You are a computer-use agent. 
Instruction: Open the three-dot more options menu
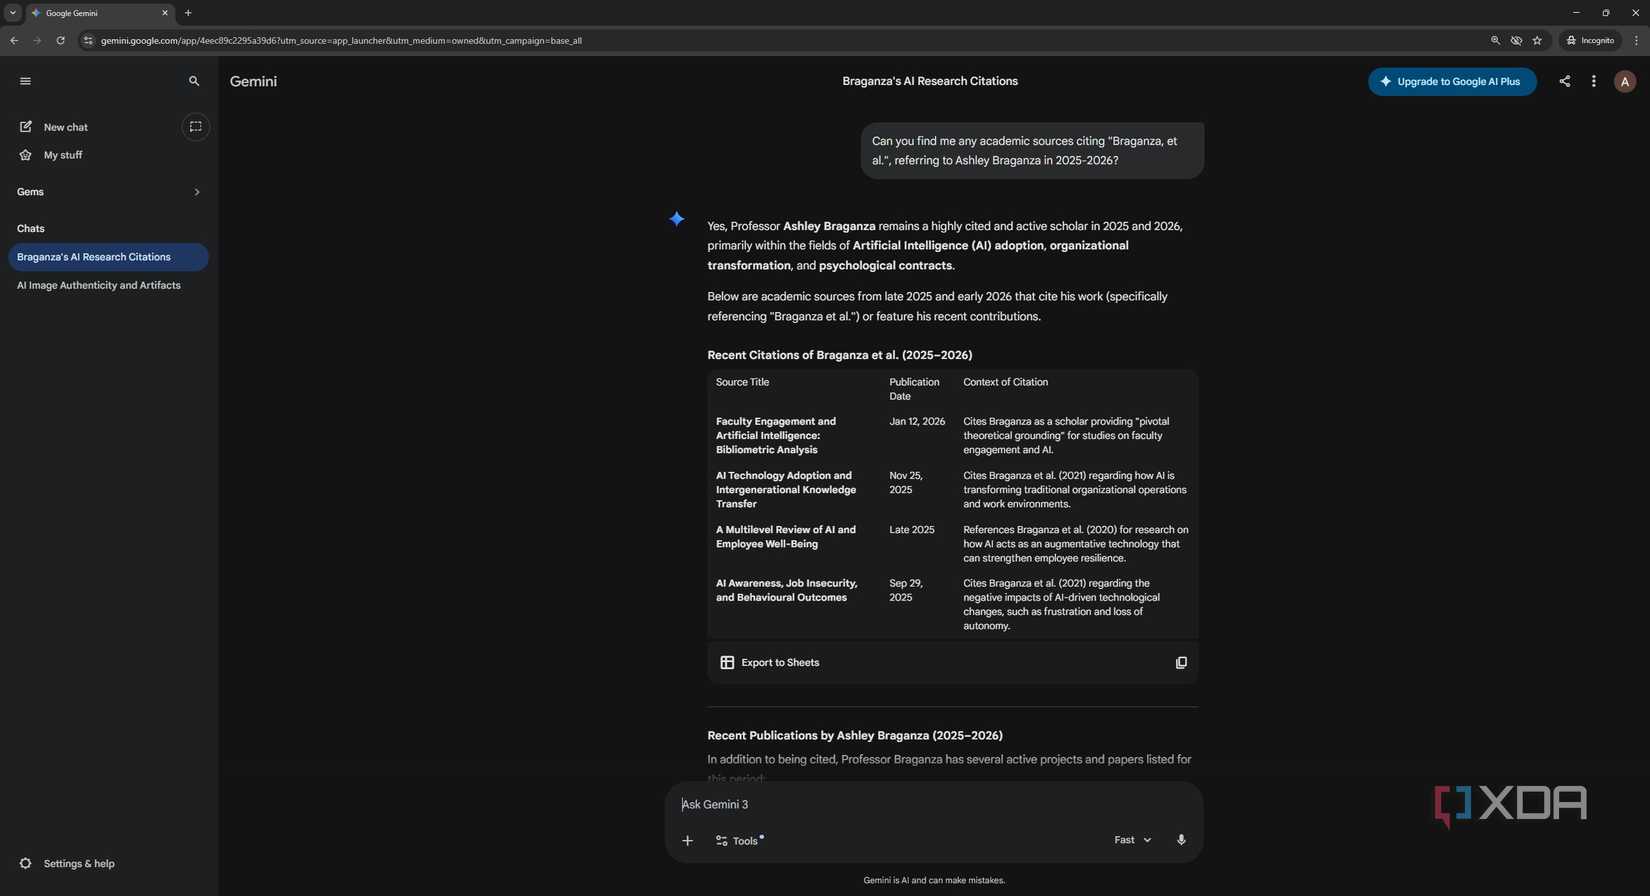pos(1593,82)
